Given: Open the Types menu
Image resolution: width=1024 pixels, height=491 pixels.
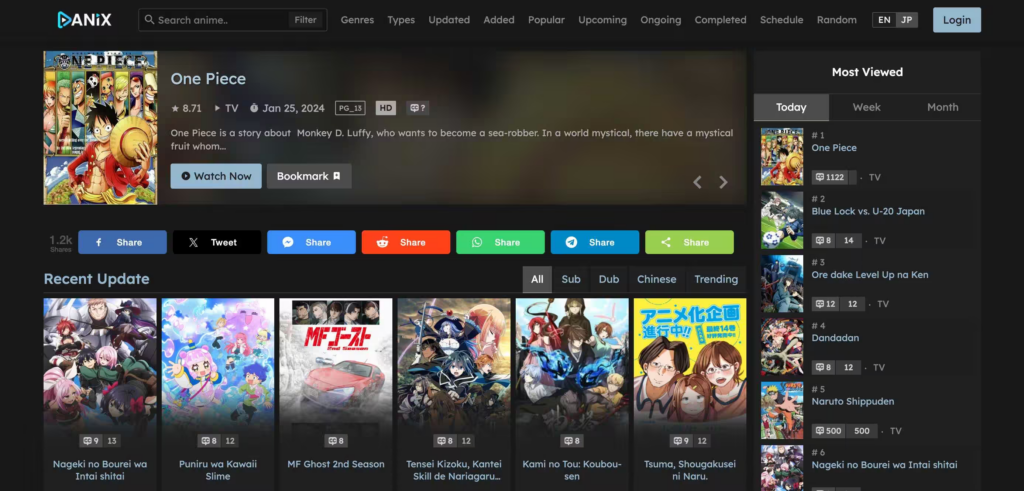Looking at the screenshot, I should [401, 20].
